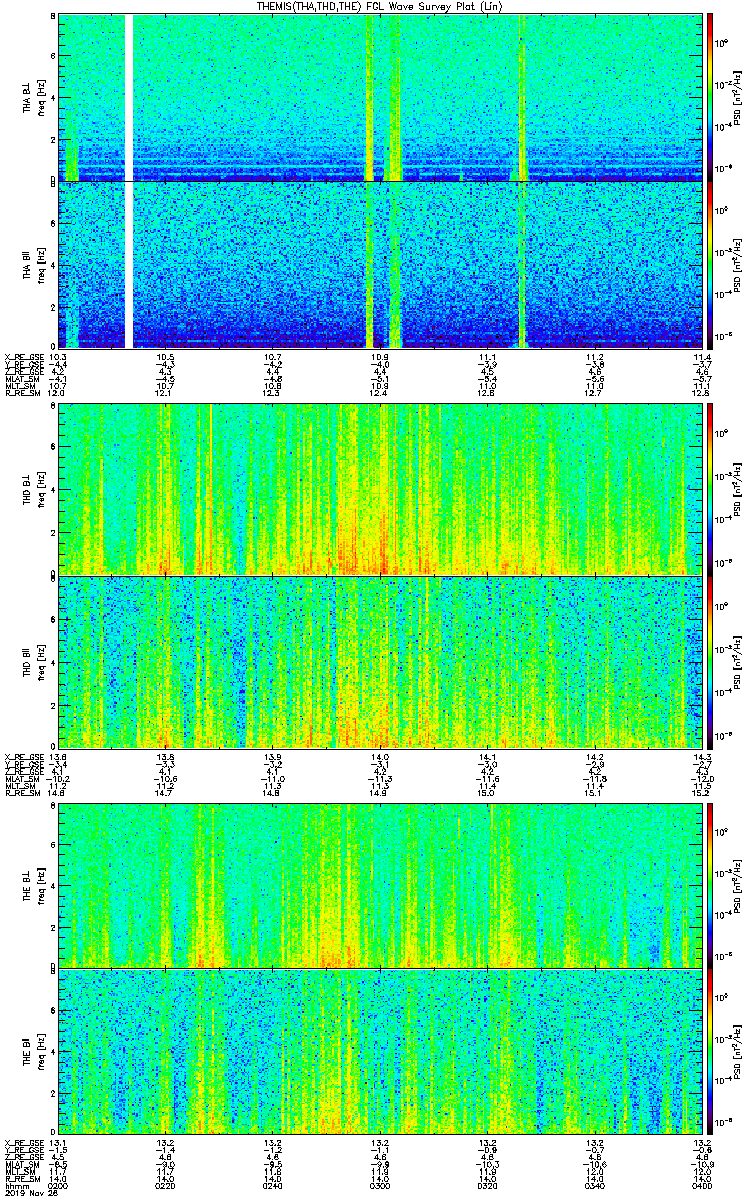Click the THD B-parallel PSD color bar
Image resolution: width=750 pixels, height=1200 pixels.
coord(710,662)
